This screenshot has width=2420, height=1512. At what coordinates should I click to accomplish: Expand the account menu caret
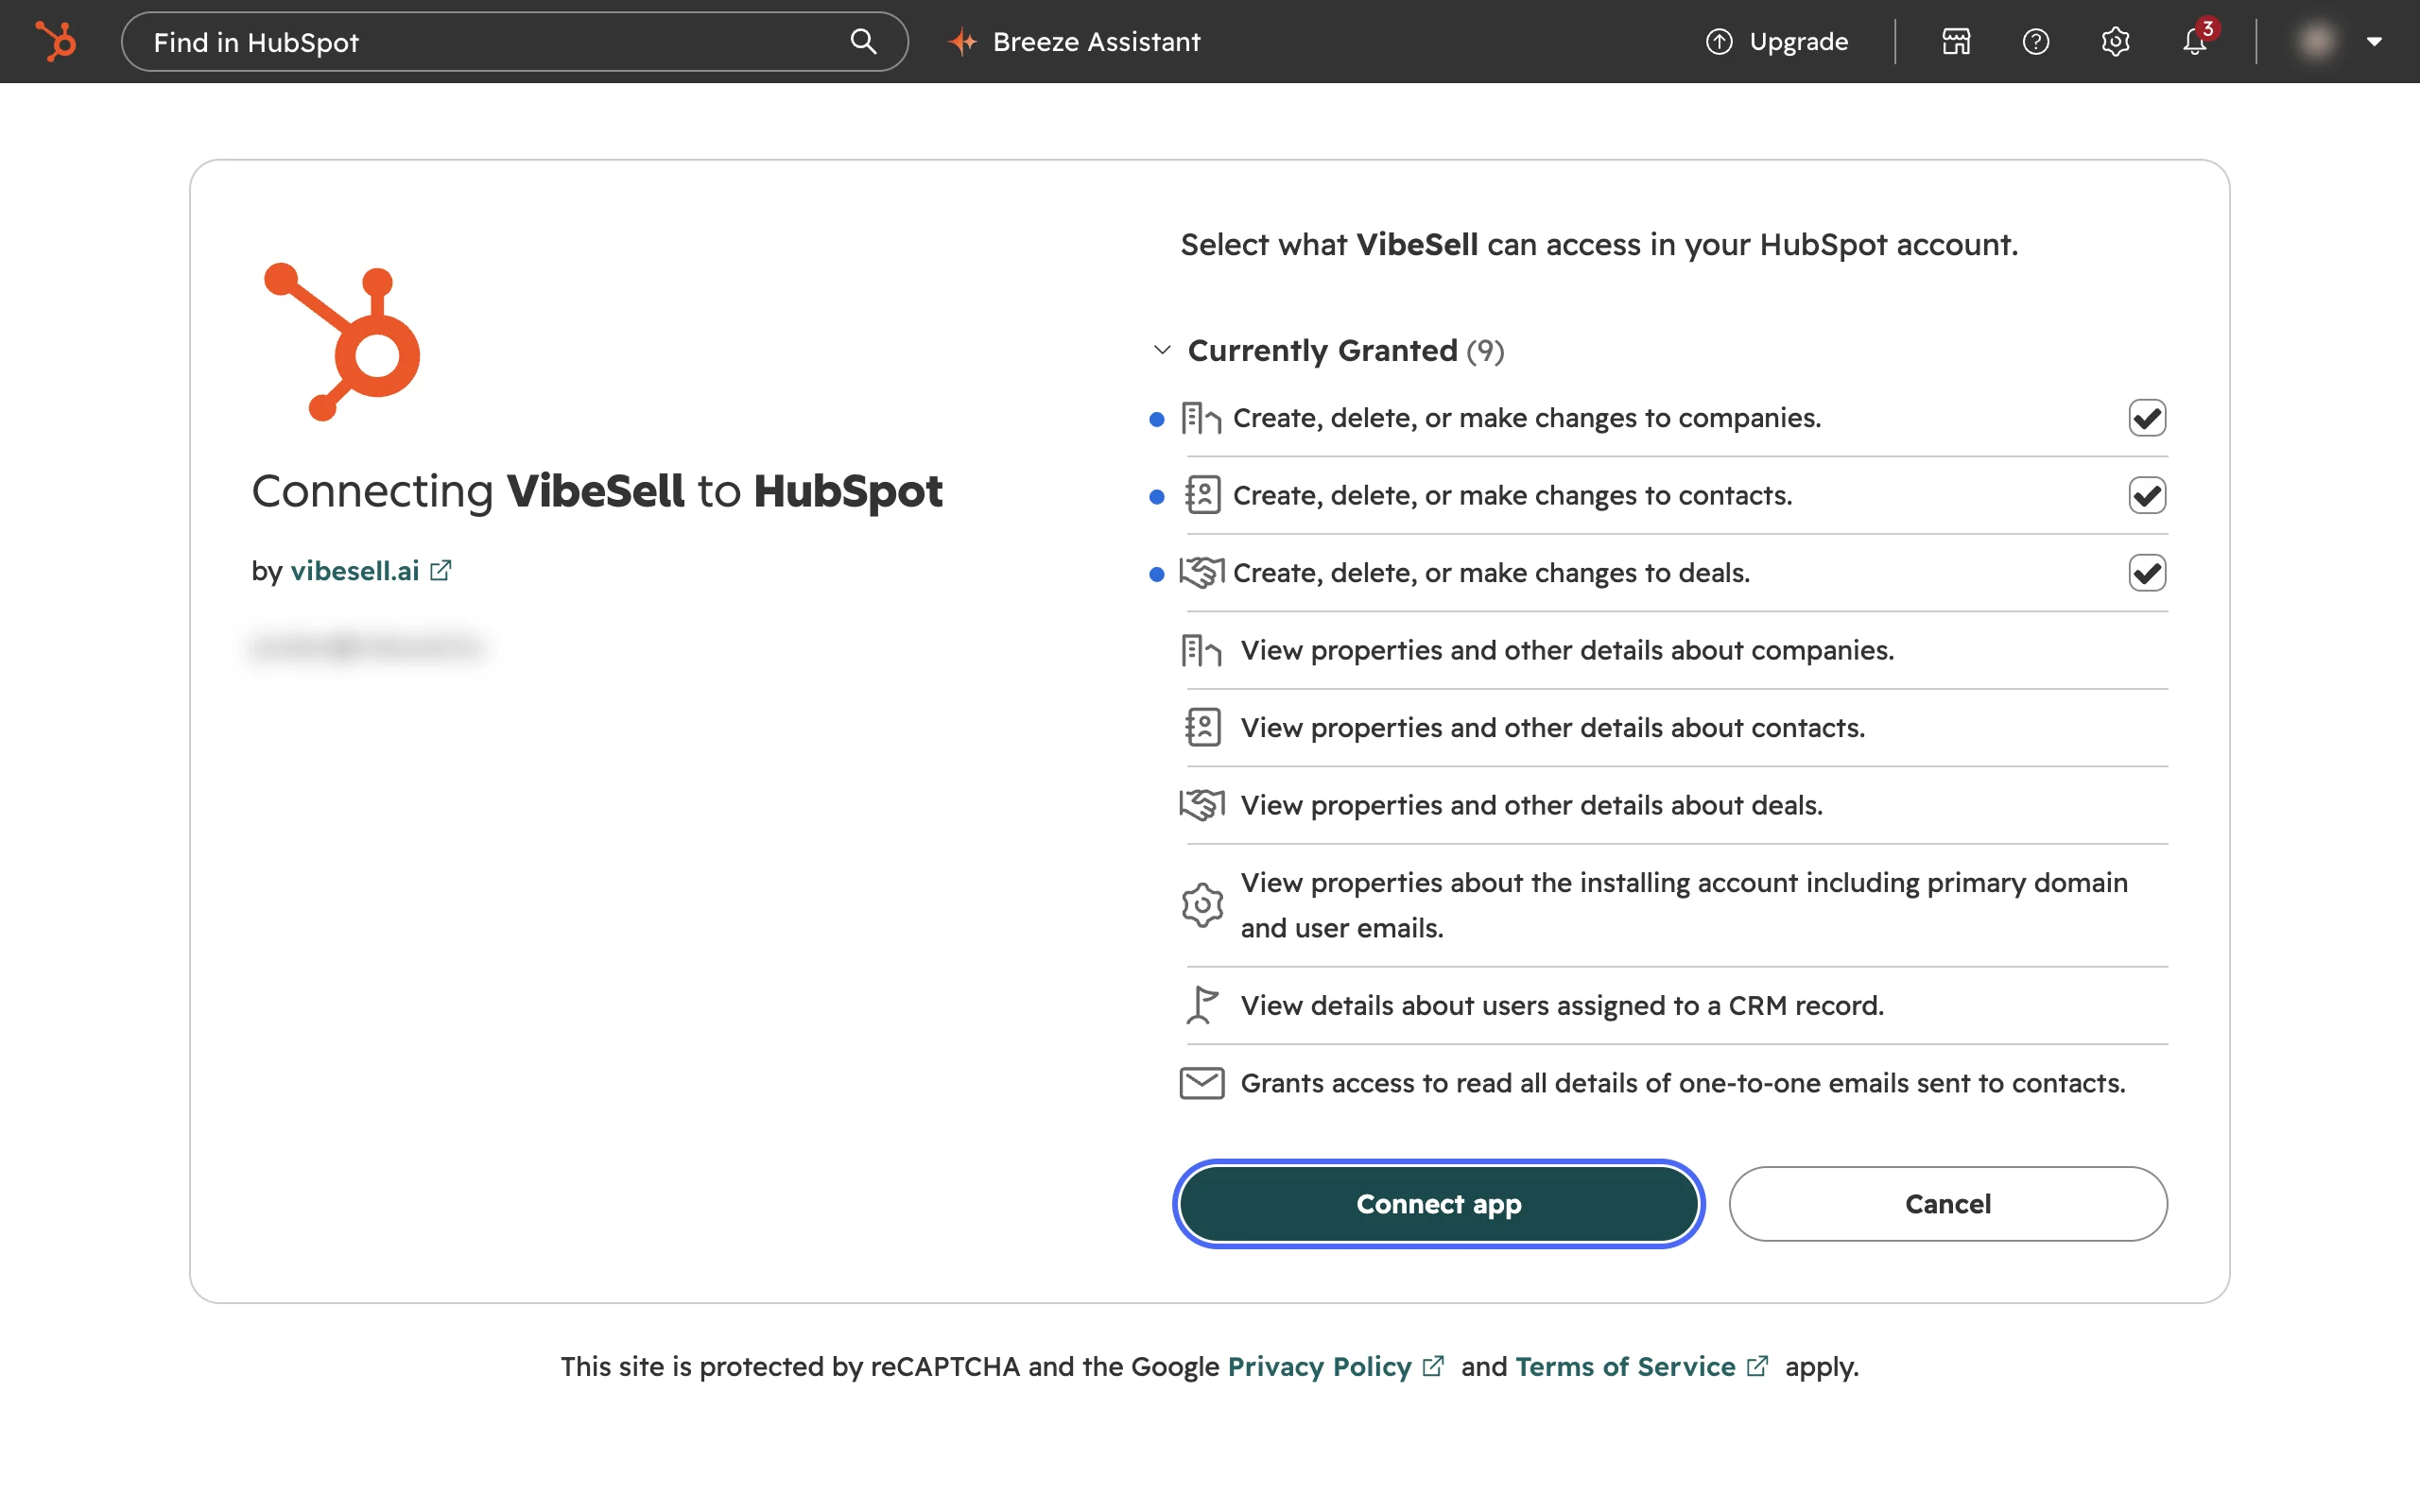[x=2374, y=42]
